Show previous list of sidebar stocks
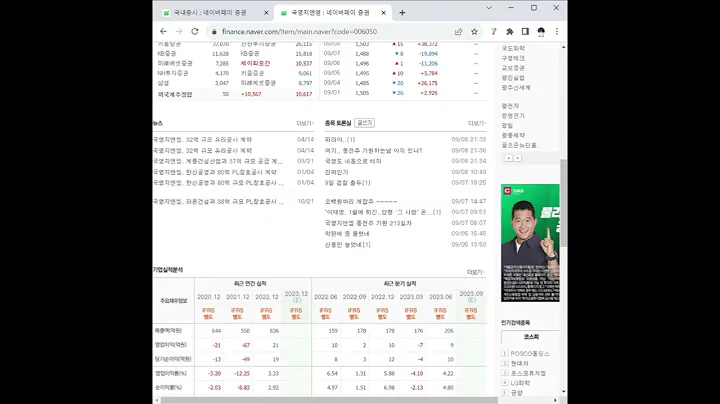The width and height of the screenshot is (720, 404). 508,158
